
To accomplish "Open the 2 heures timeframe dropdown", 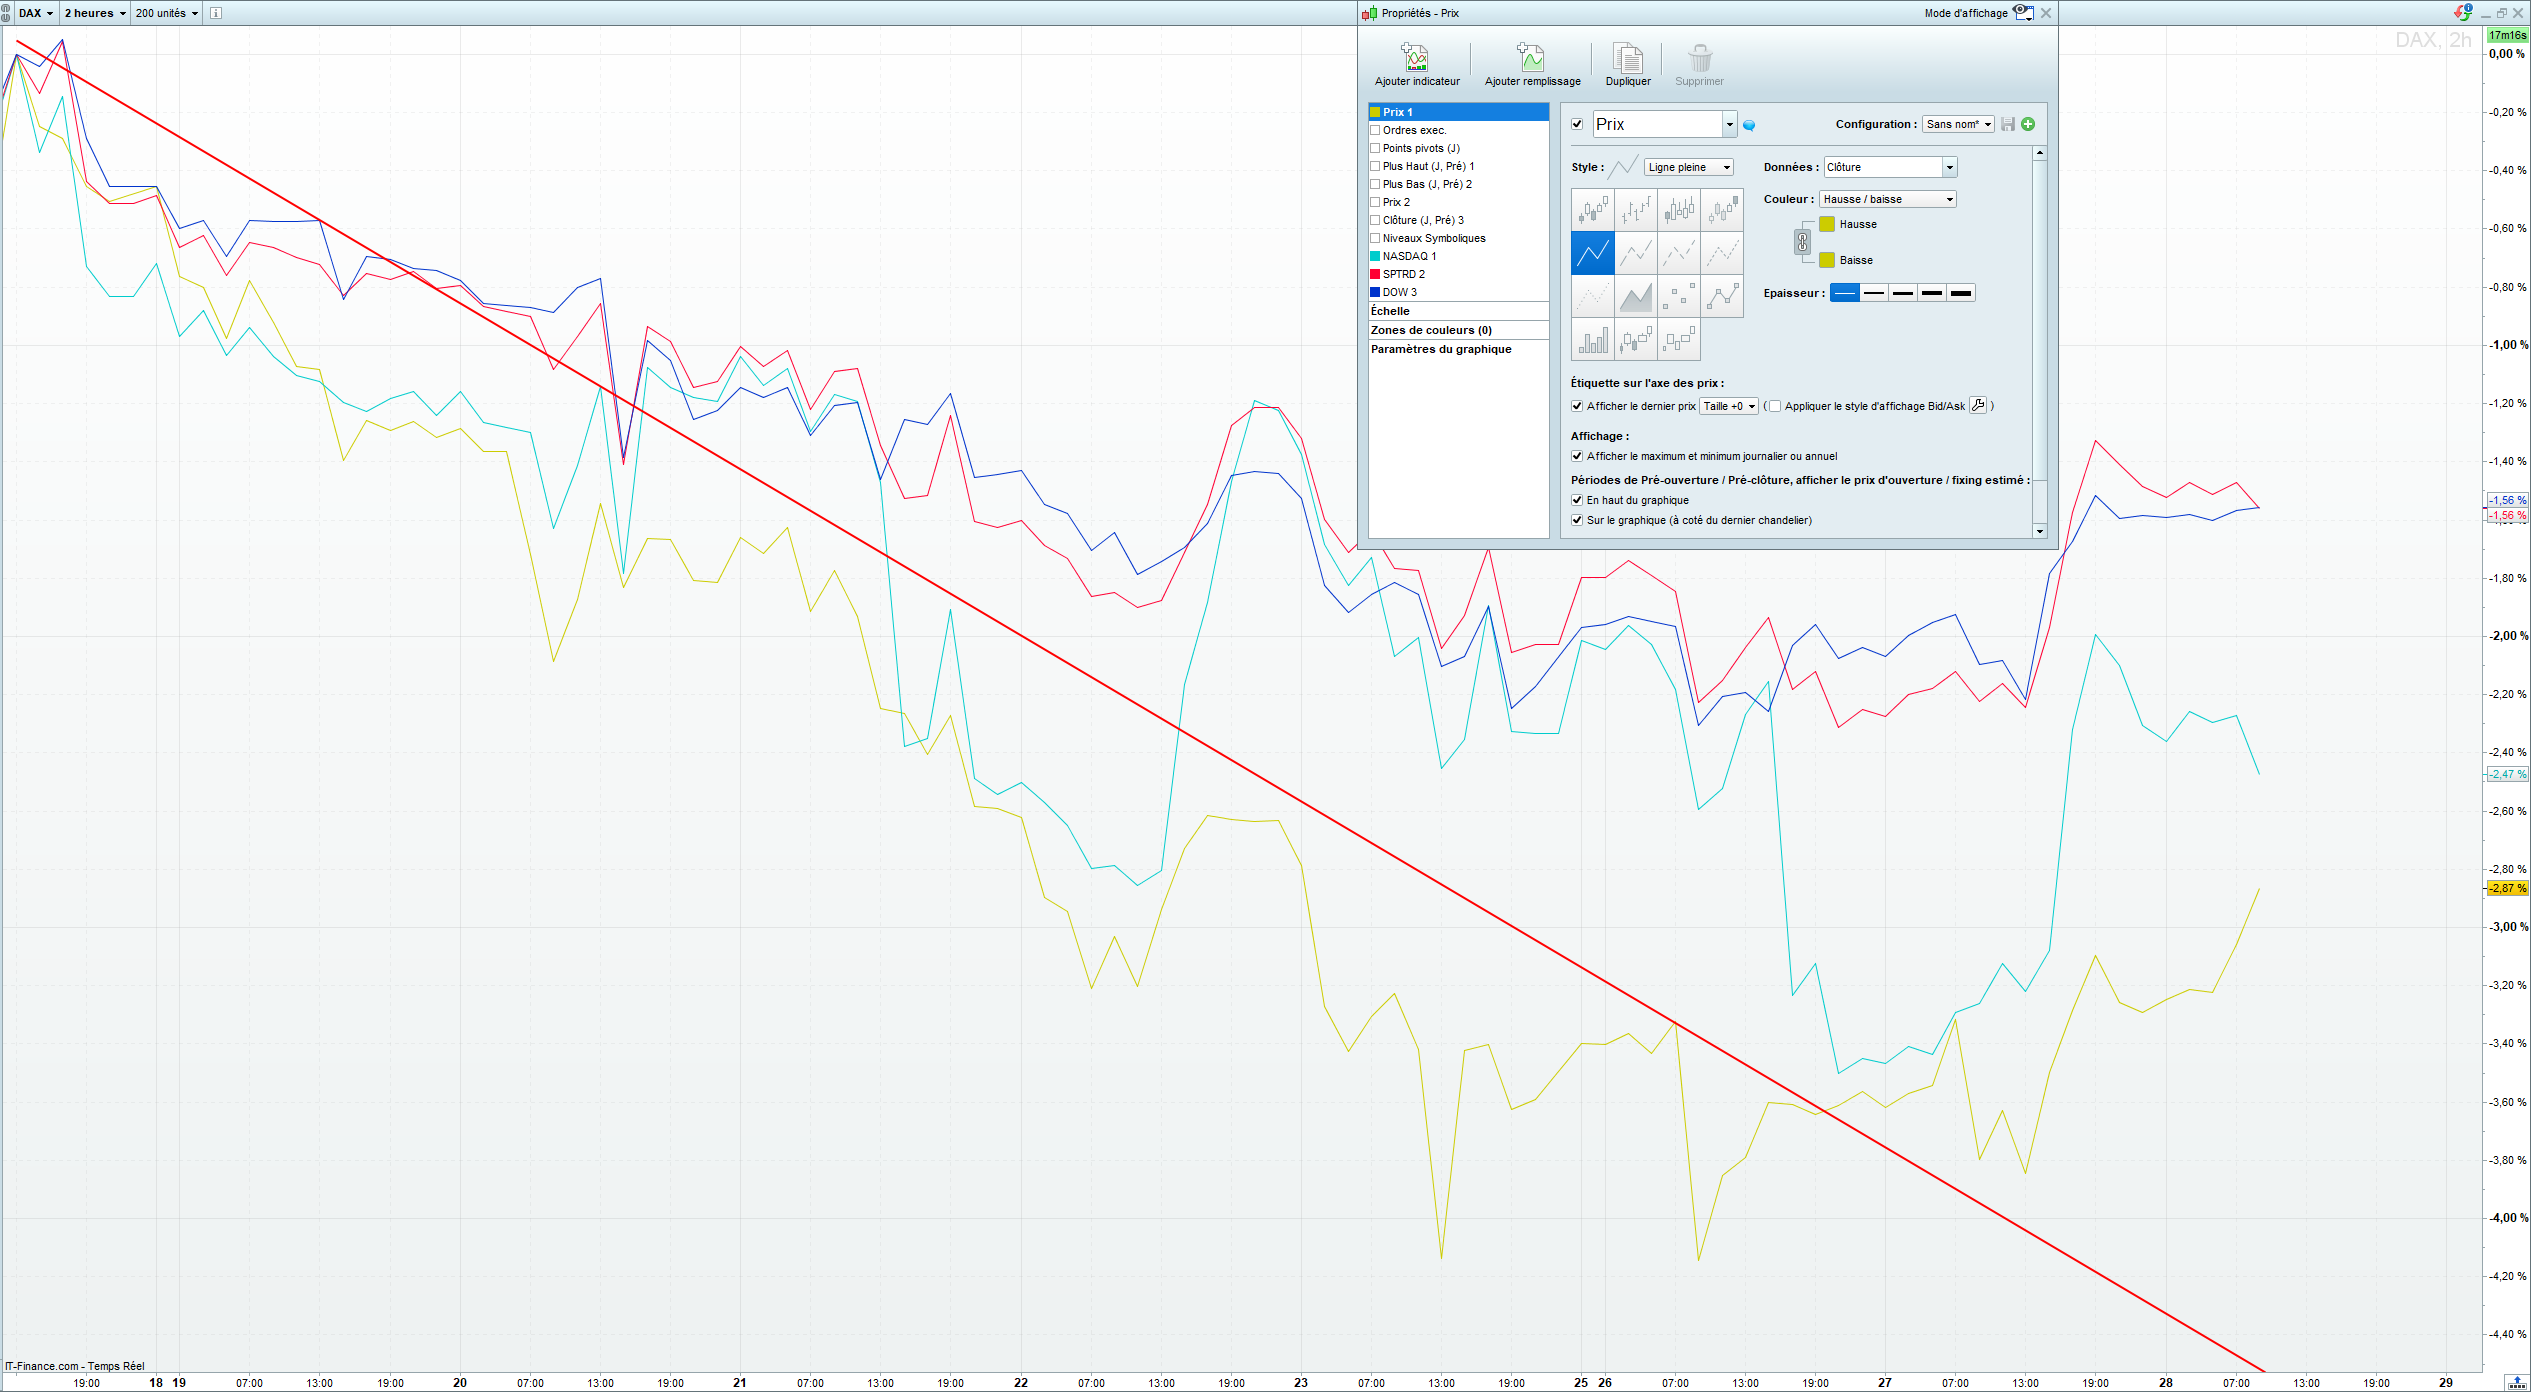I will [95, 13].
